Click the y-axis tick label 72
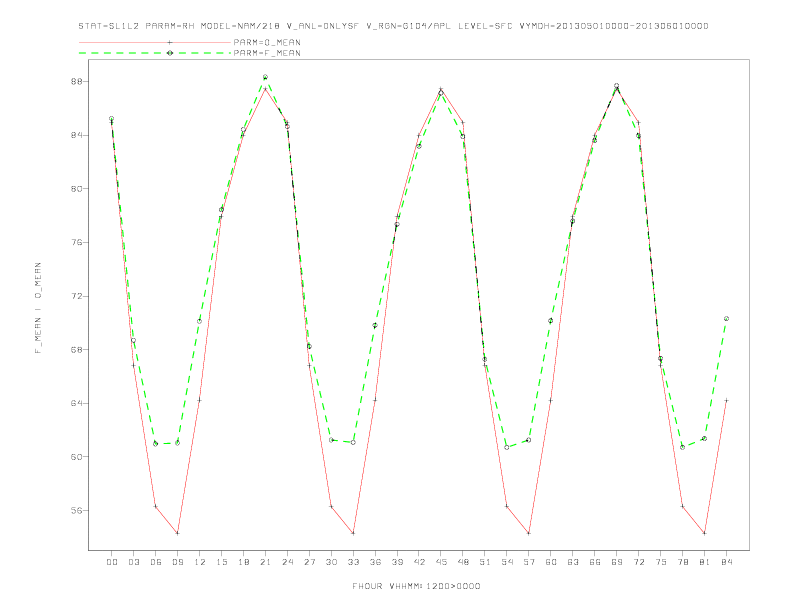Image resolution: width=792 pixels, height=612 pixels. [x=76, y=296]
